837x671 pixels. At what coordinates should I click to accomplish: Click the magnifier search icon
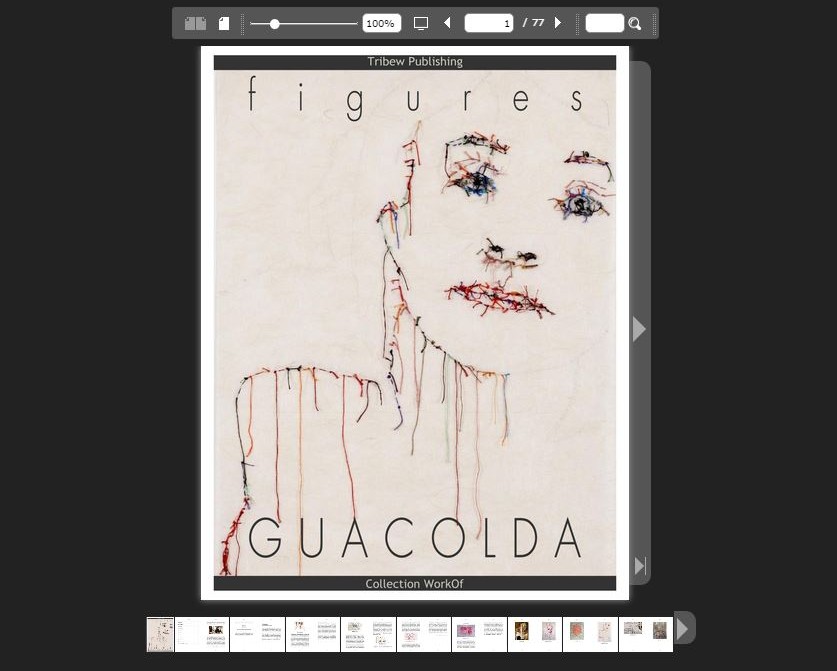pos(635,23)
